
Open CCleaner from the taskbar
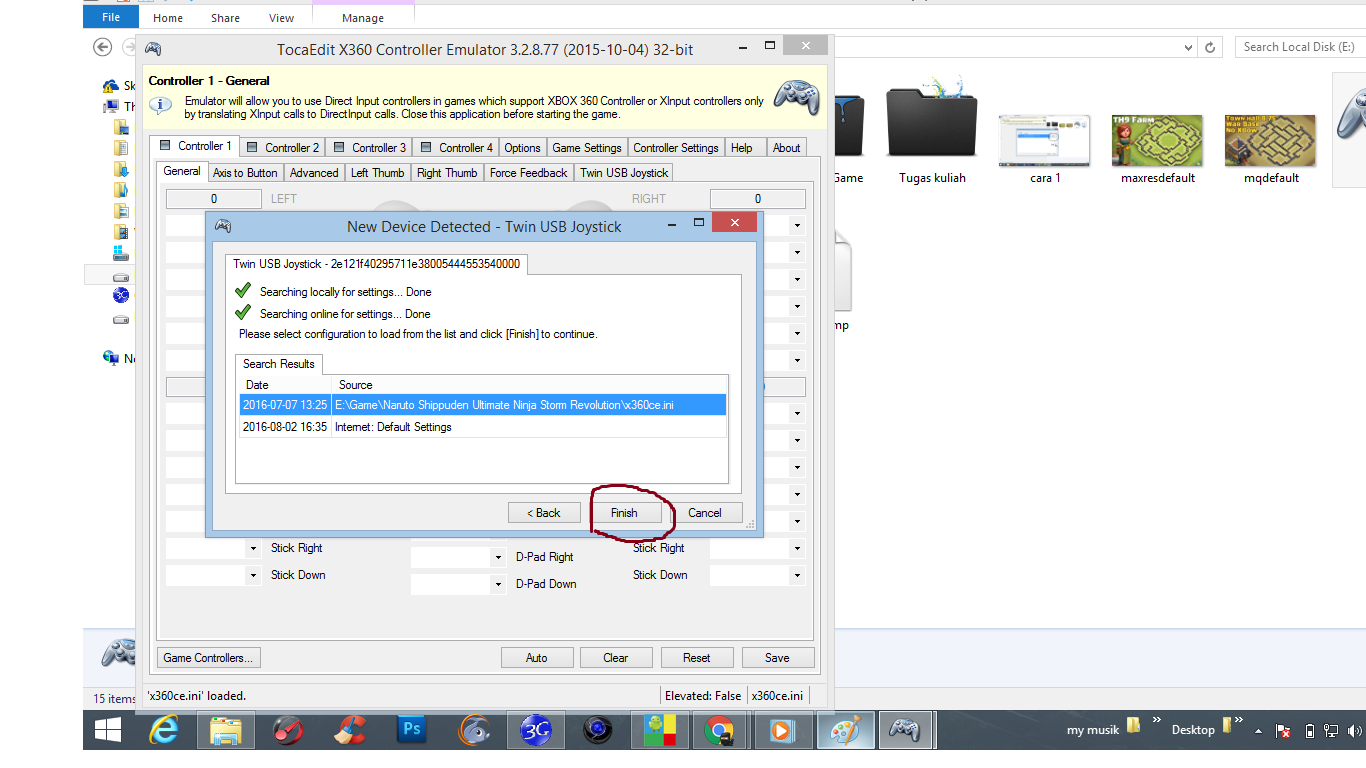tap(350, 731)
